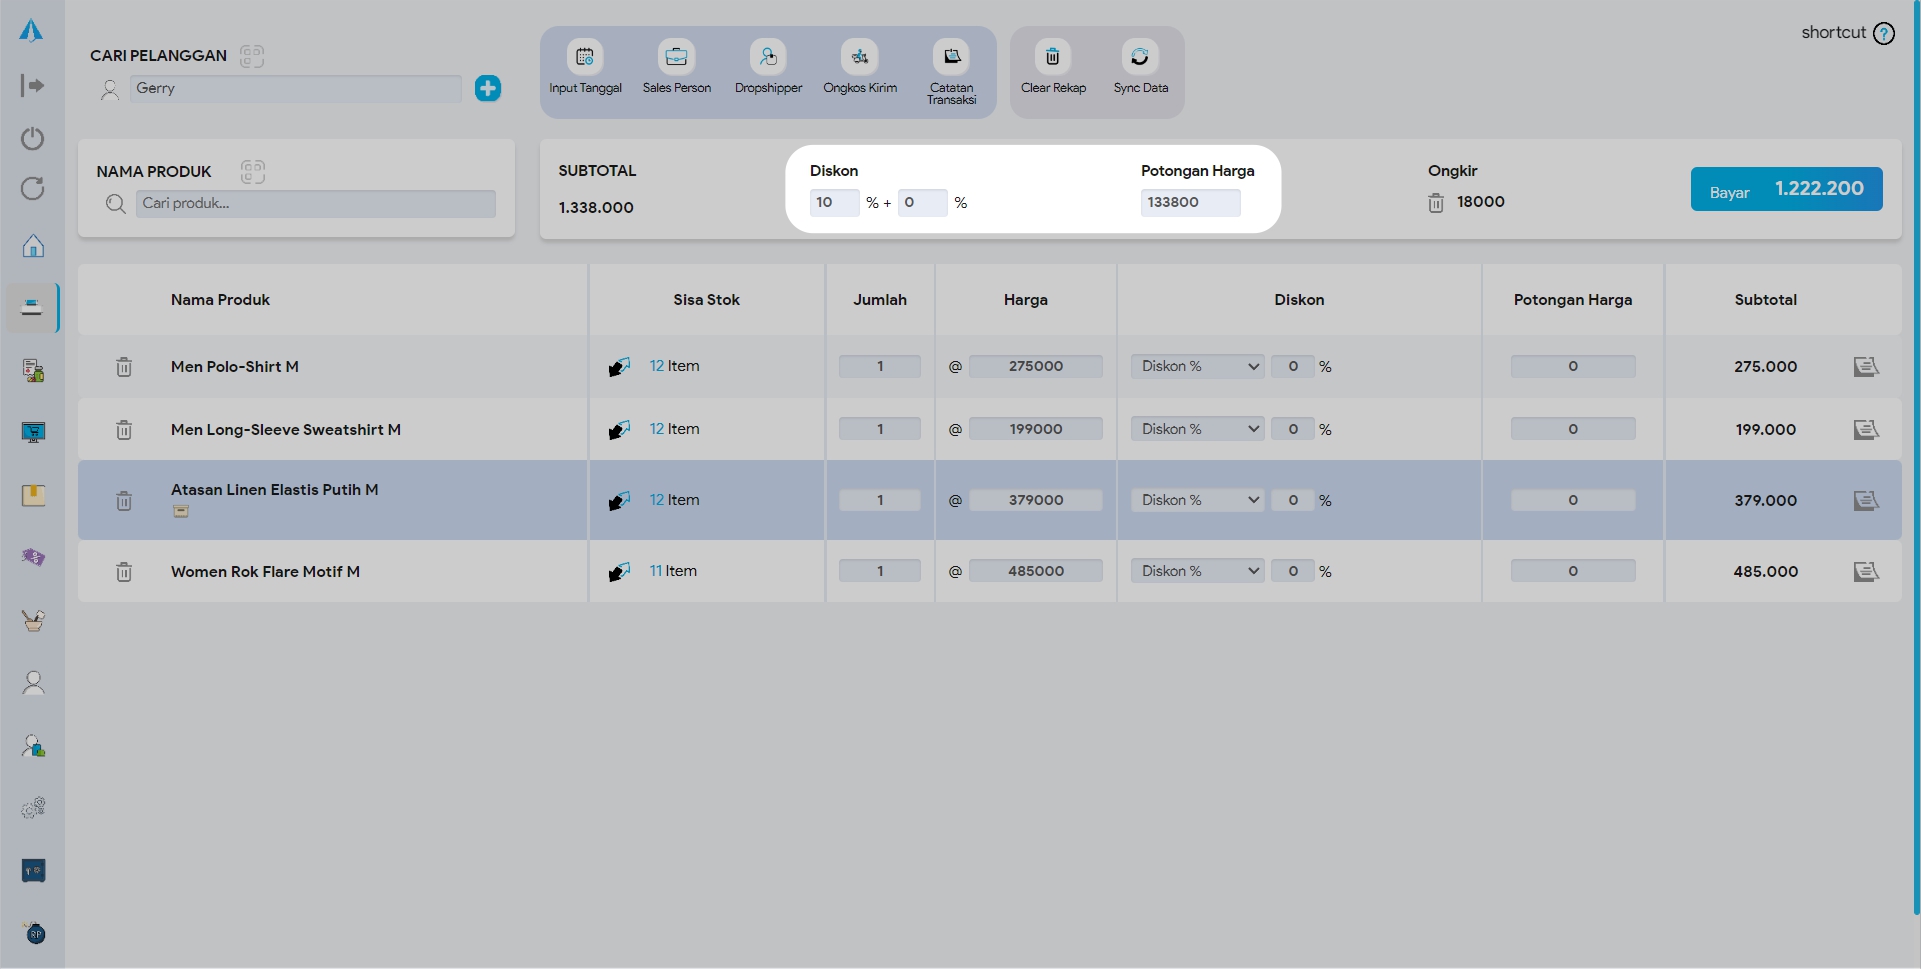The width and height of the screenshot is (1921, 969).
Task: Click the power icon in sidebar
Action: pyautogui.click(x=33, y=138)
